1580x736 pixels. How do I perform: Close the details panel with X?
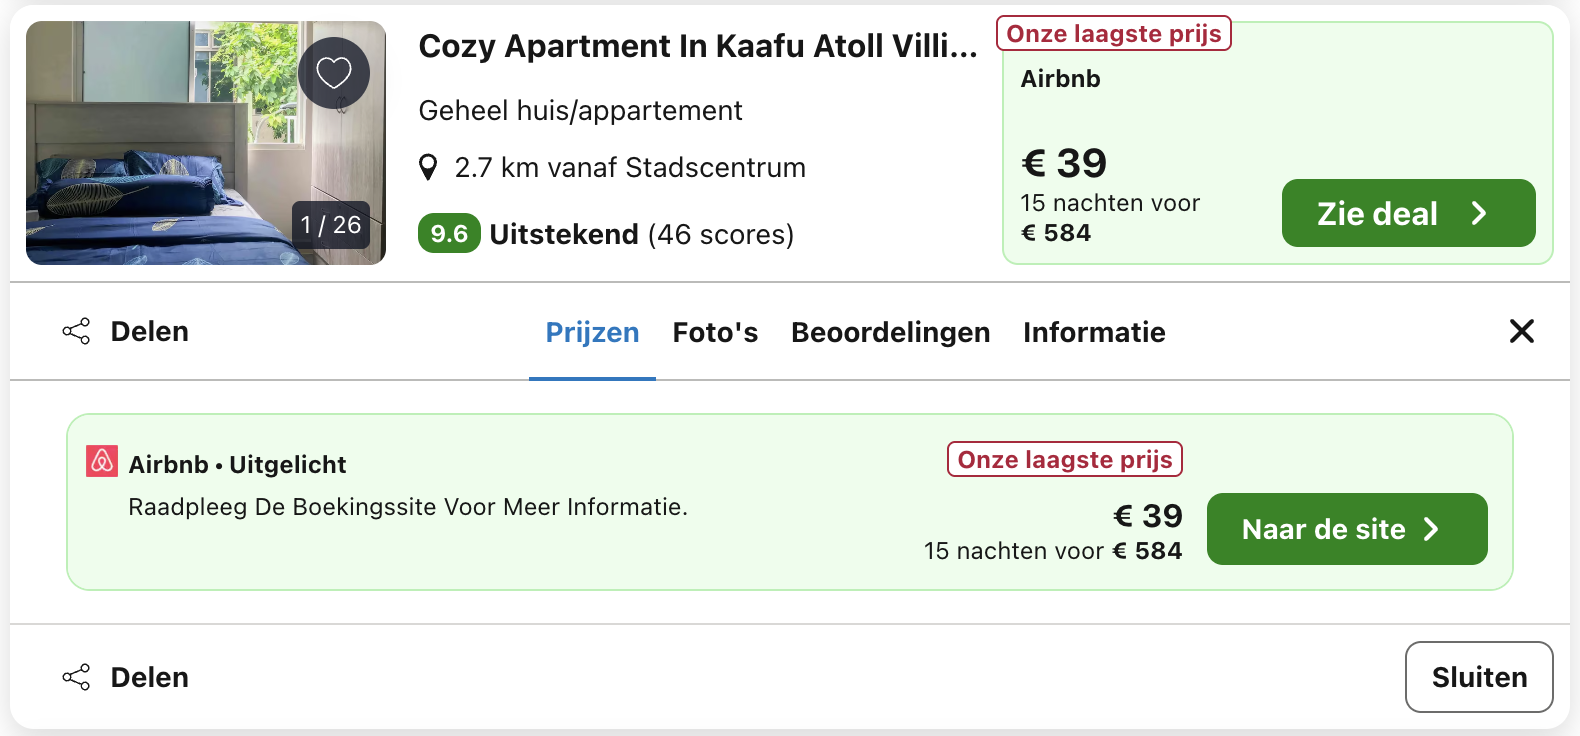point(1521,331)
